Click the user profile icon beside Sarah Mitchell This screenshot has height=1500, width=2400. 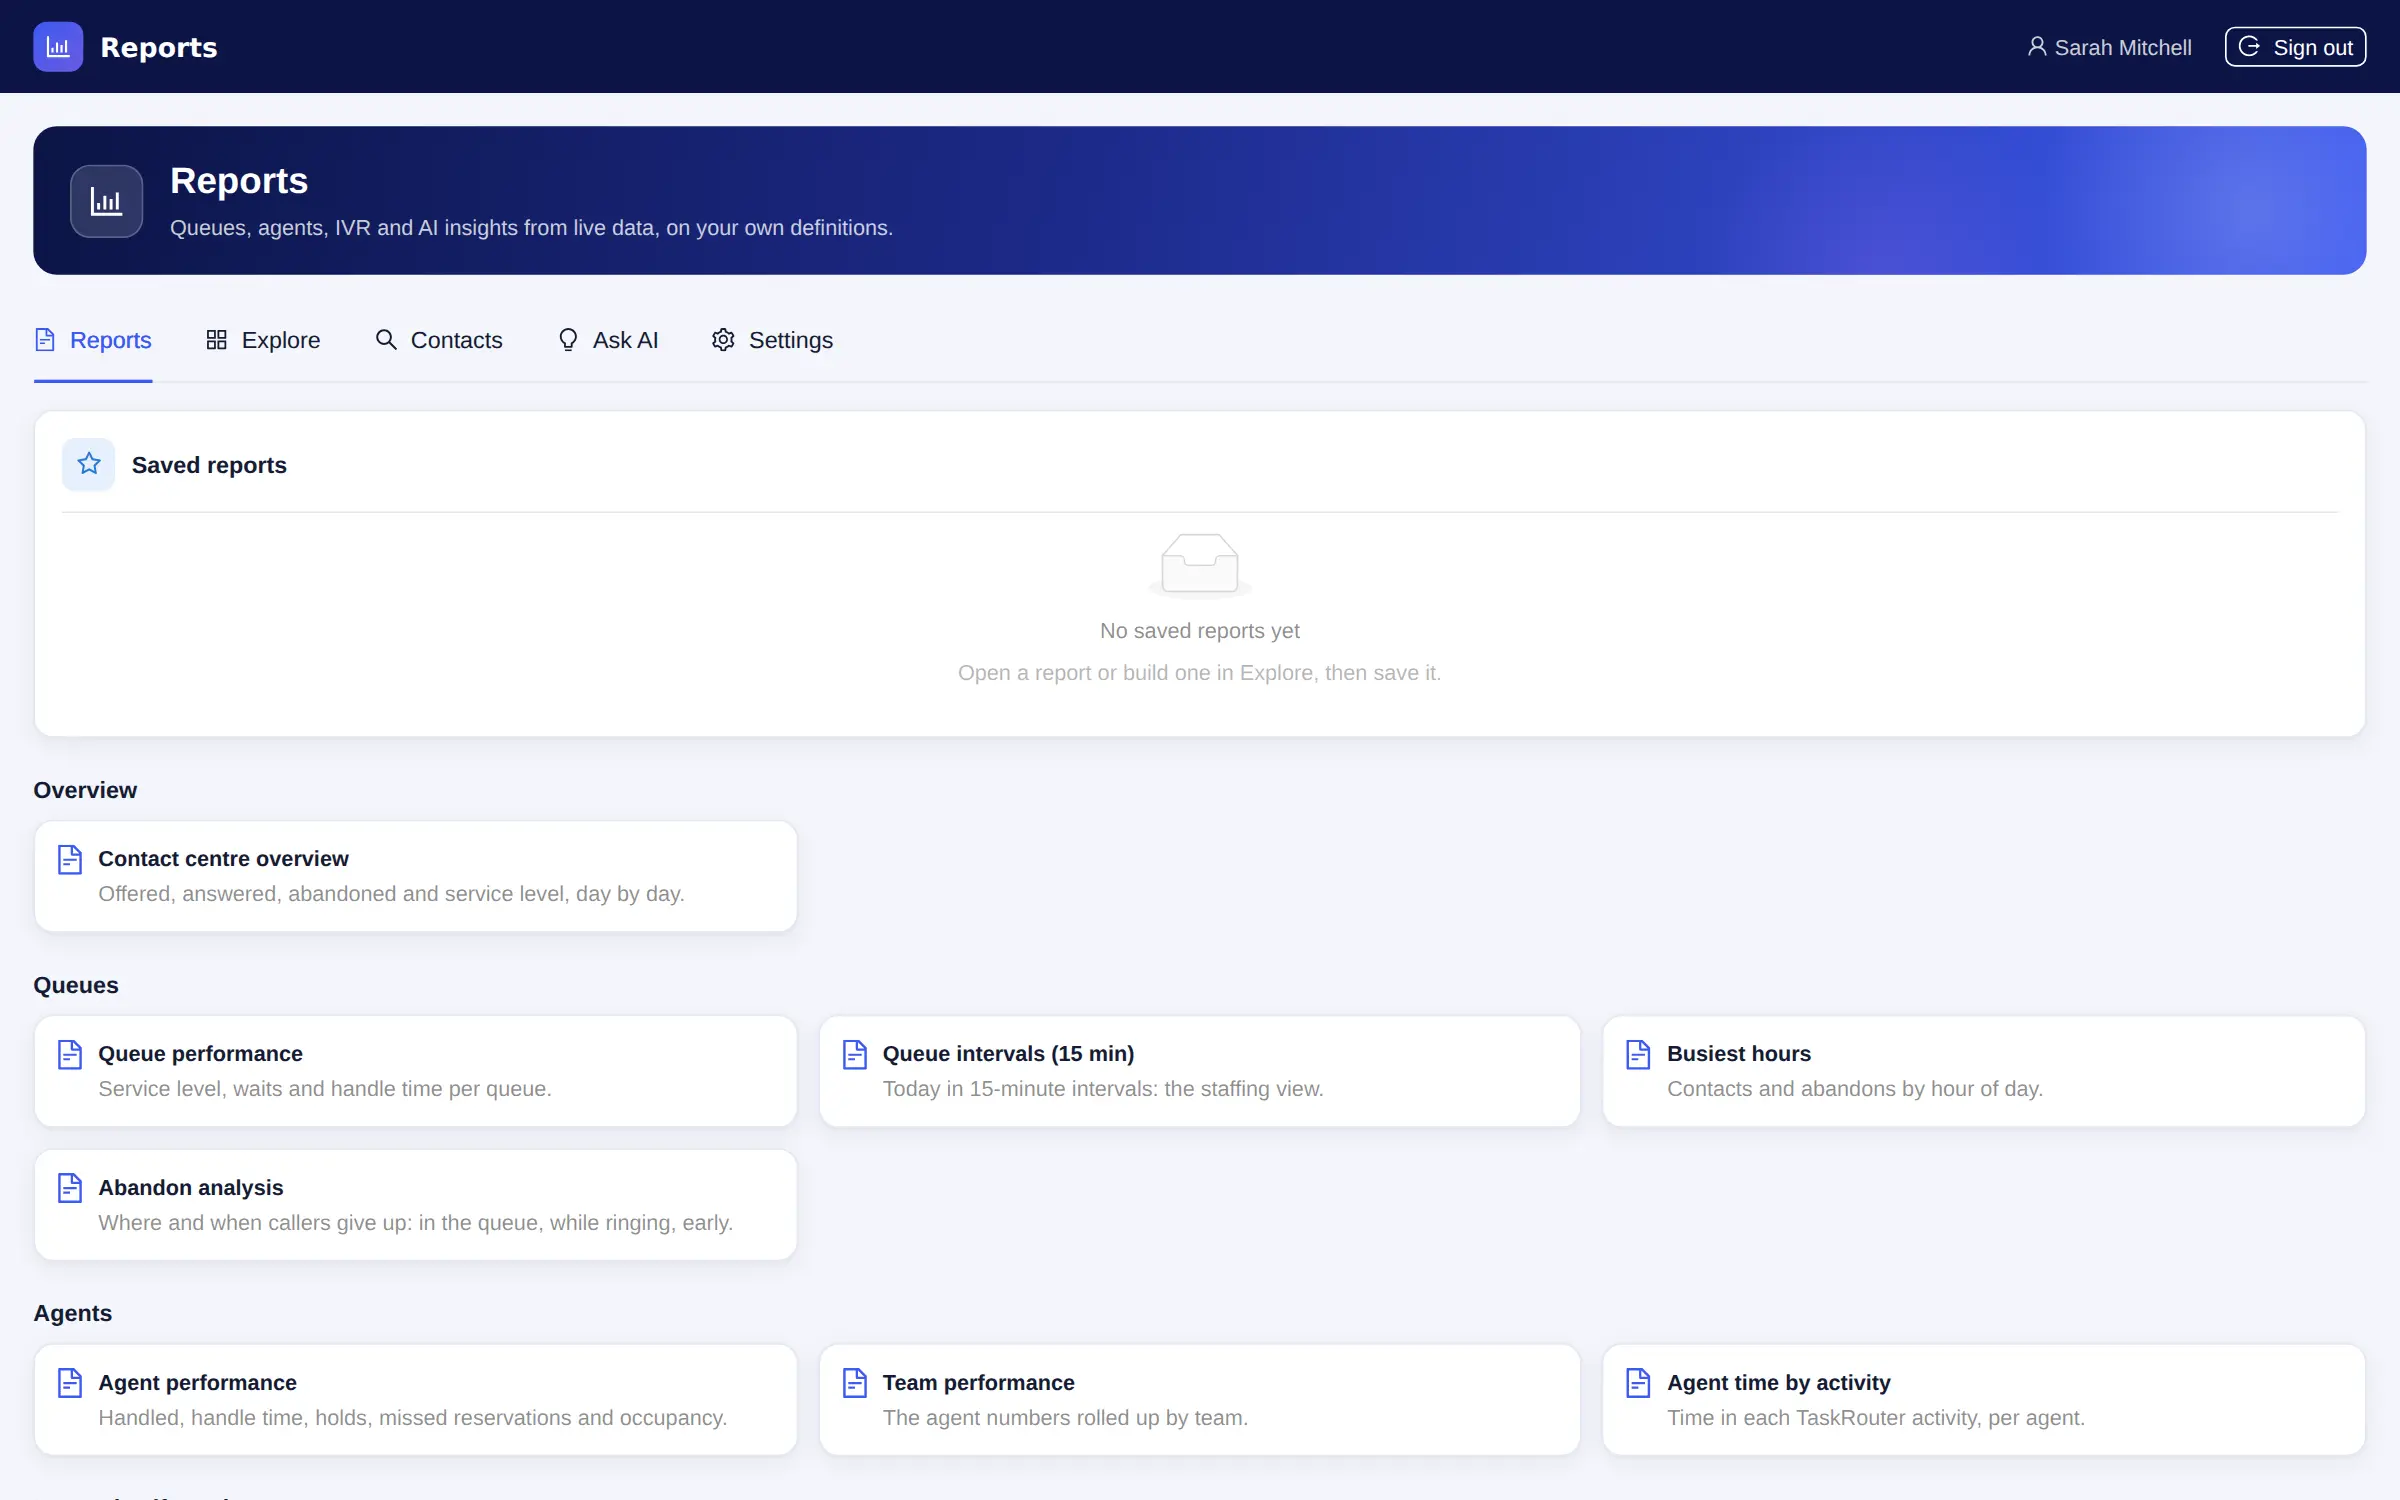click(x=2036, y=47)
